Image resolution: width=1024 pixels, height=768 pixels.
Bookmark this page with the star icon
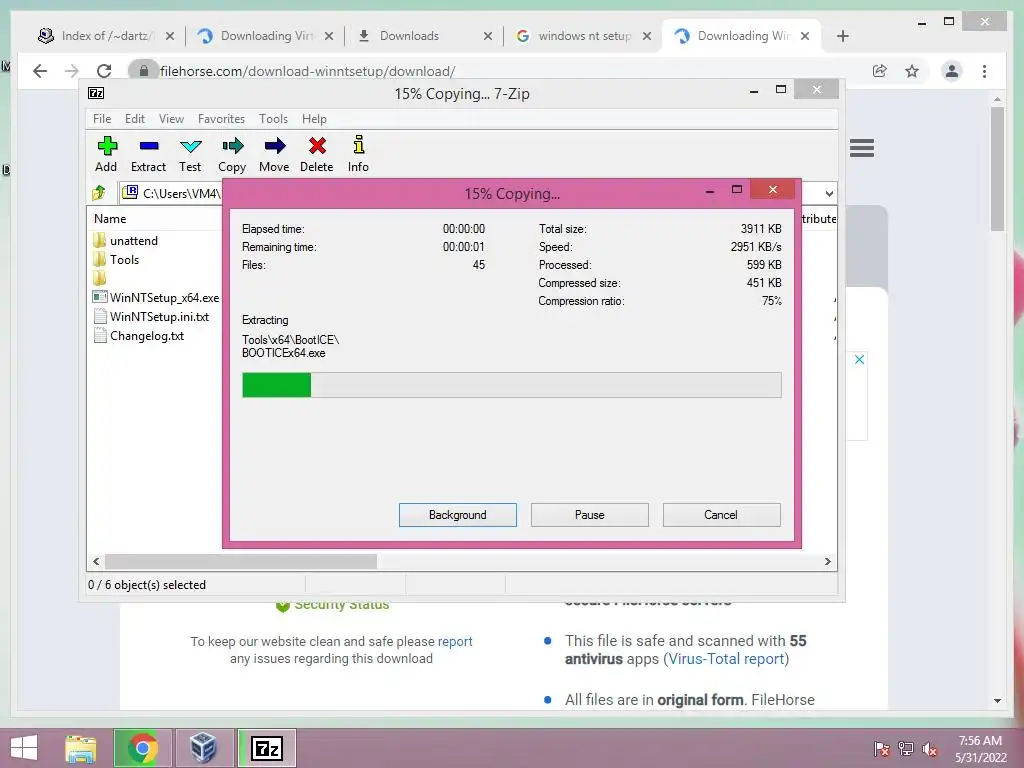point(912,71)
